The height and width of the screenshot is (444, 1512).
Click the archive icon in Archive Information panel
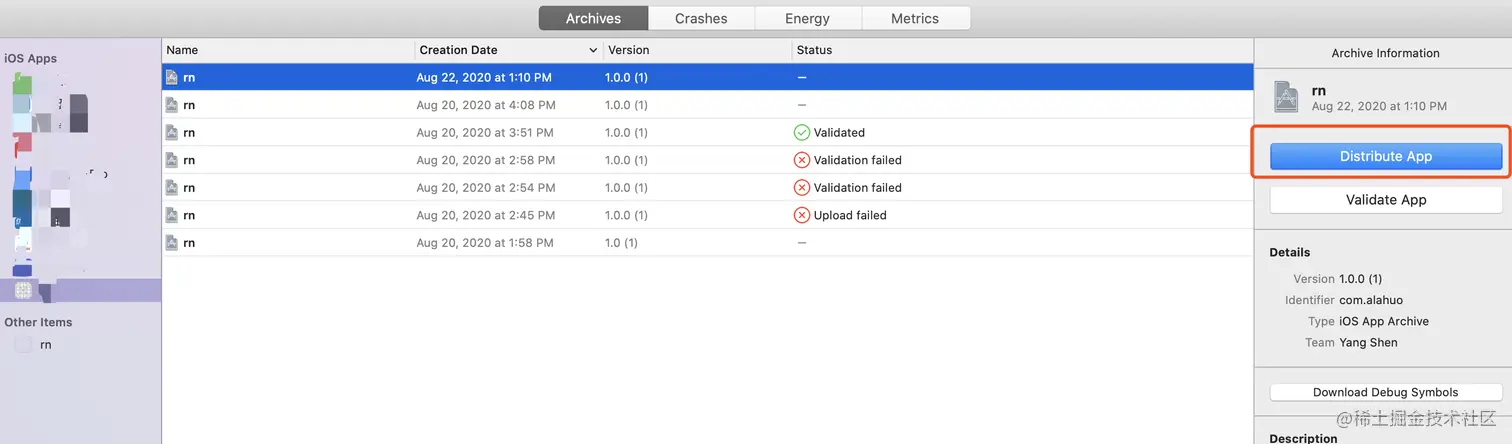1286,97
